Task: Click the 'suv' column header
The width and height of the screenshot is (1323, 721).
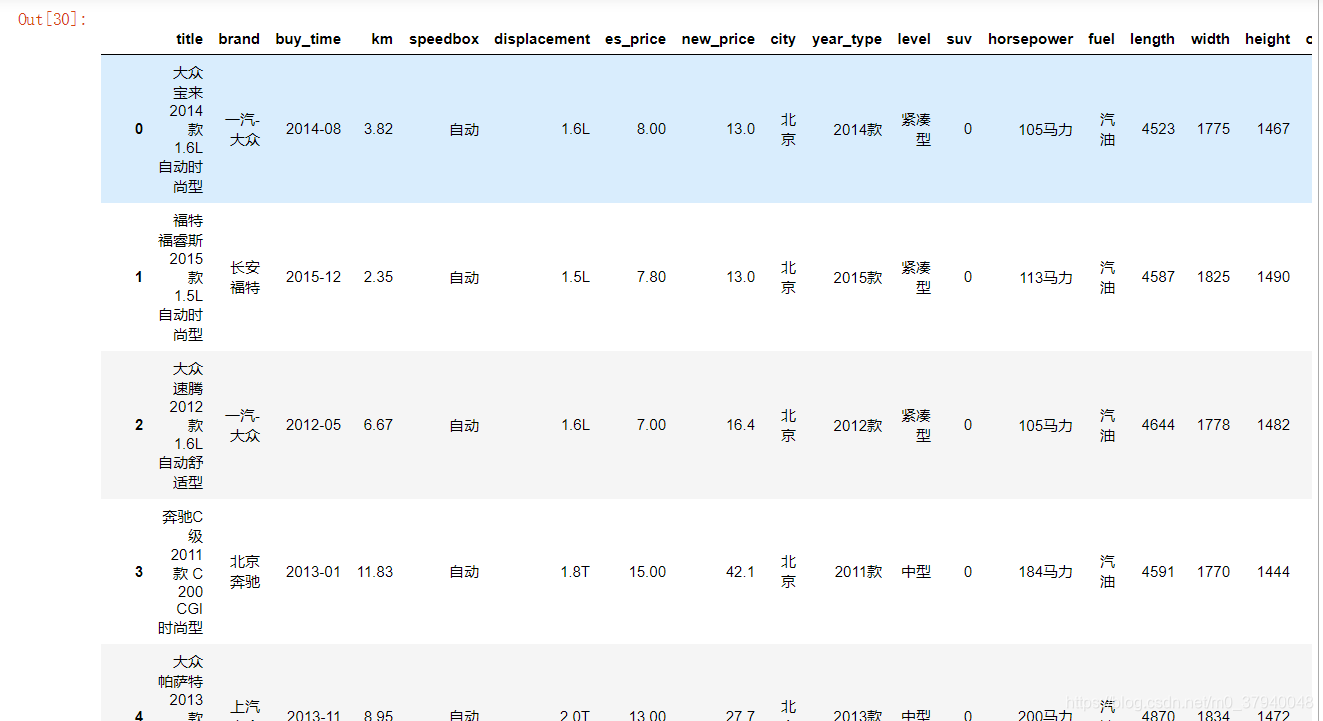Action: click(x=959, y=39)
